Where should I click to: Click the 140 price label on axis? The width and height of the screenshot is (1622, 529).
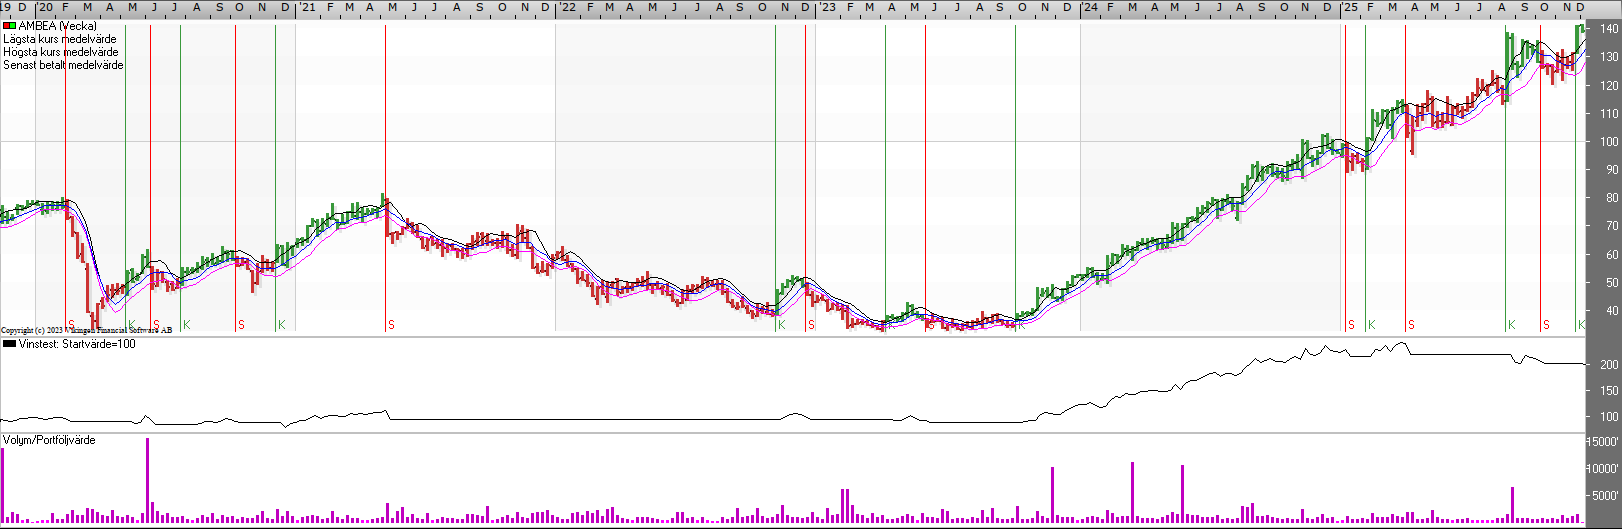tap(1608, 29)
